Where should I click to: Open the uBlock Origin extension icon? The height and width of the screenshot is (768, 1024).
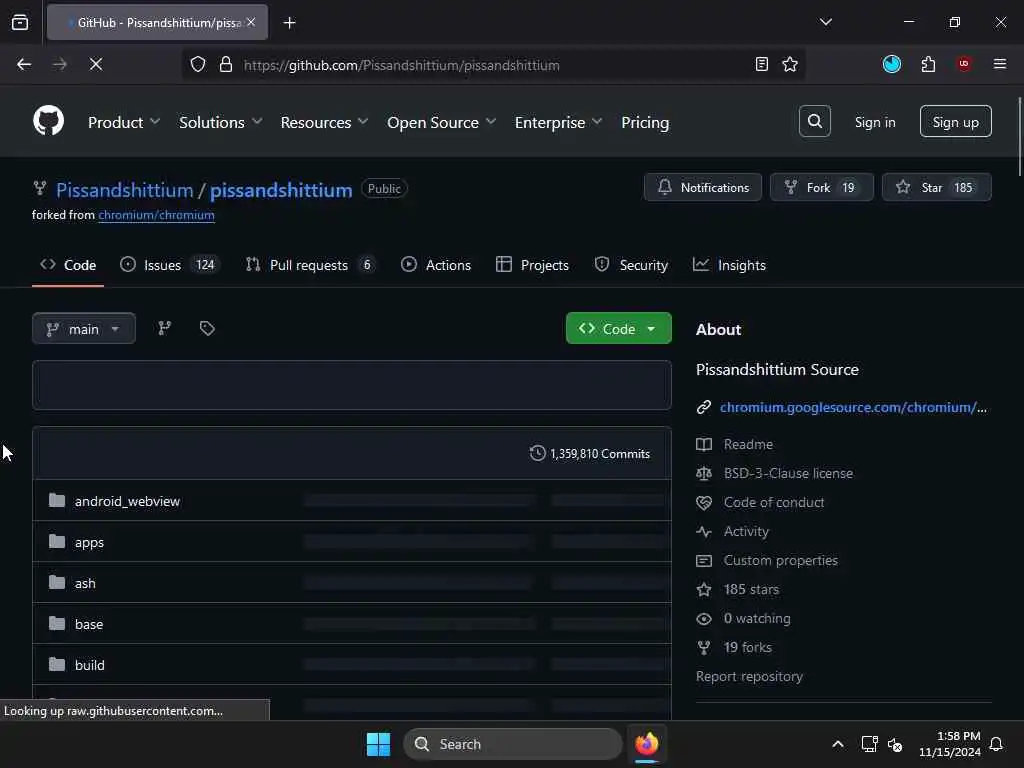(963, 64)
